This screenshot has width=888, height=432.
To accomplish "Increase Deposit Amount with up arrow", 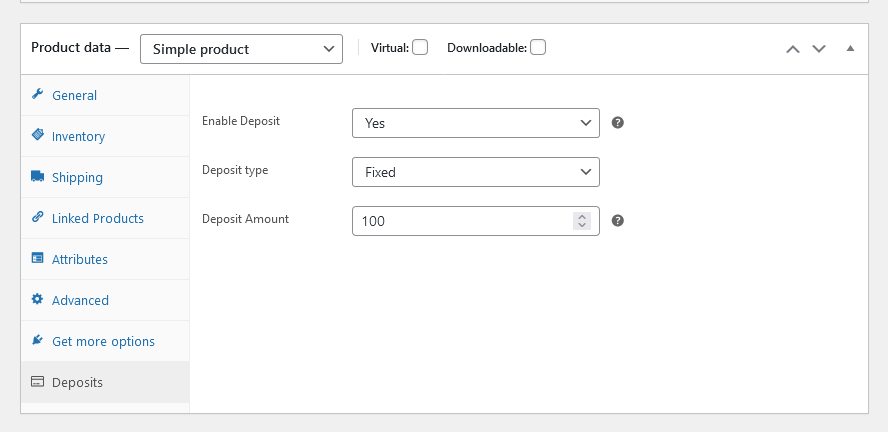I will pyautogui.click(x=582, y=216).
